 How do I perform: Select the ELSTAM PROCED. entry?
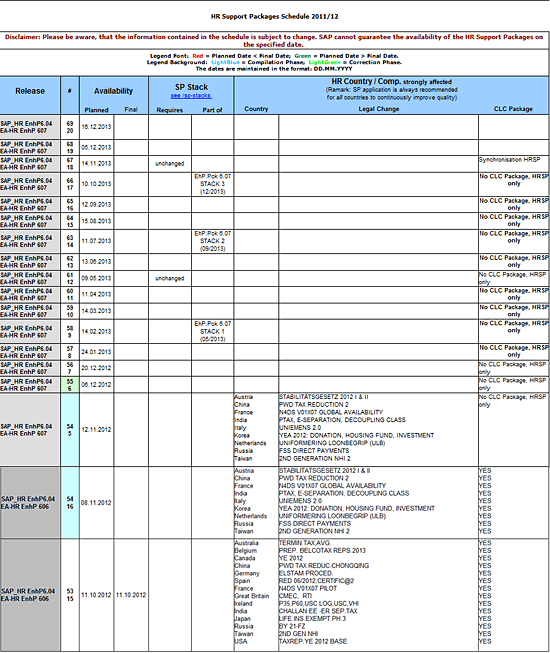coord(306,573)
